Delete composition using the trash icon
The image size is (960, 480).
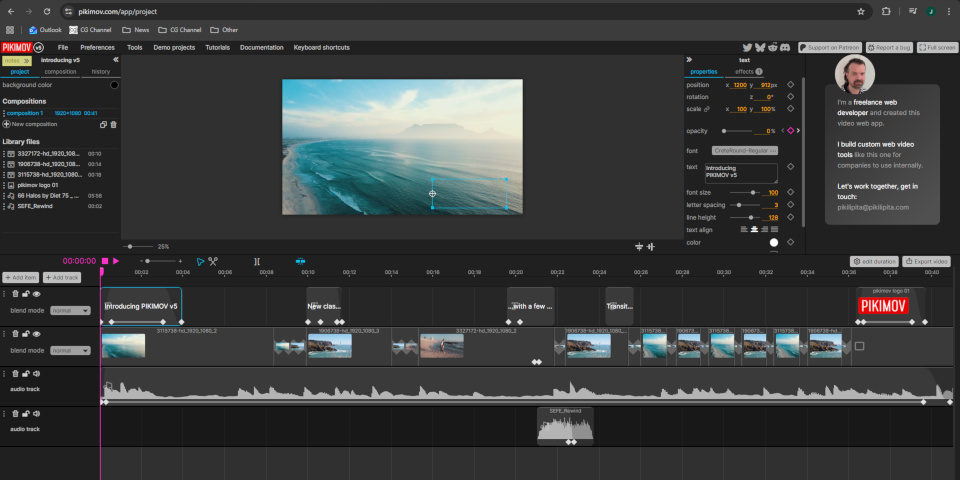coord(113,124)
